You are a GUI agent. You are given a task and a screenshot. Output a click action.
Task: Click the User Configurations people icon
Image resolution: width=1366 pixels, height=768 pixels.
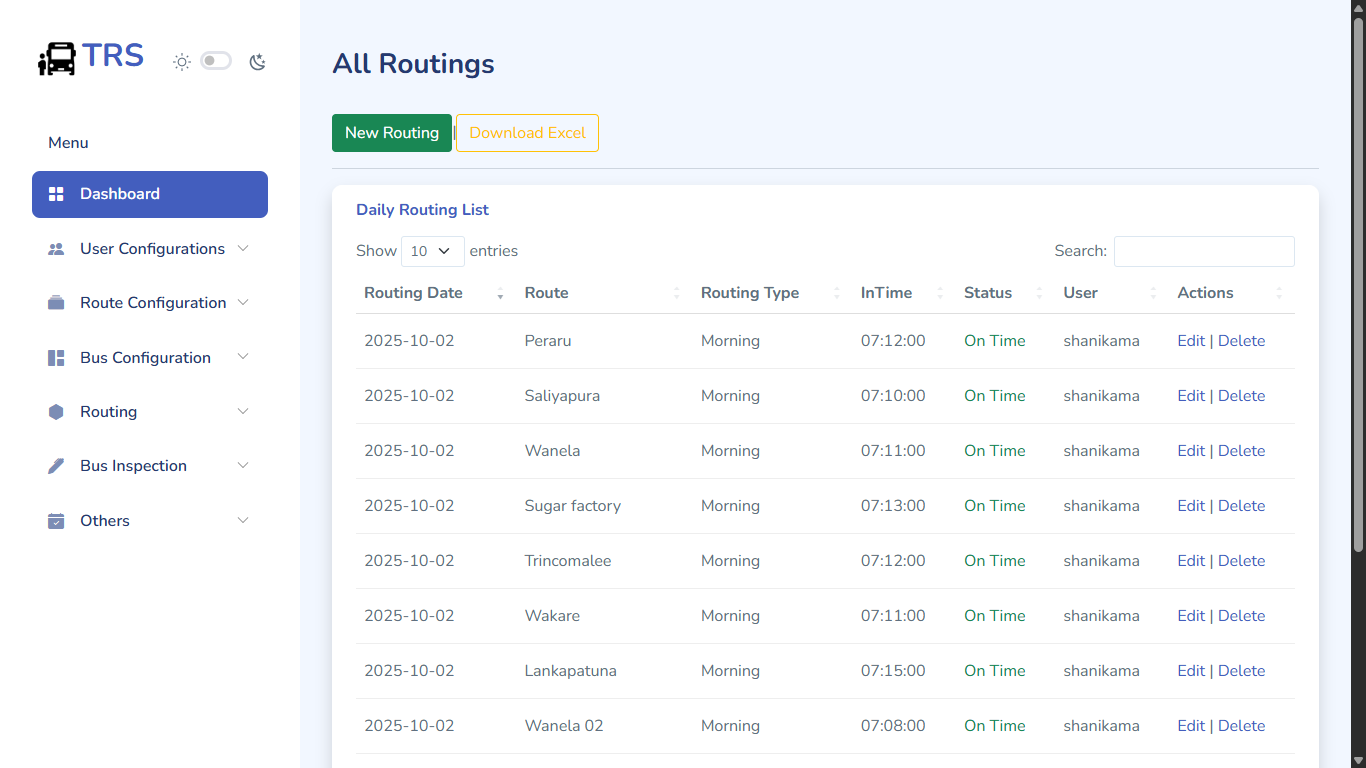point(56,249)
